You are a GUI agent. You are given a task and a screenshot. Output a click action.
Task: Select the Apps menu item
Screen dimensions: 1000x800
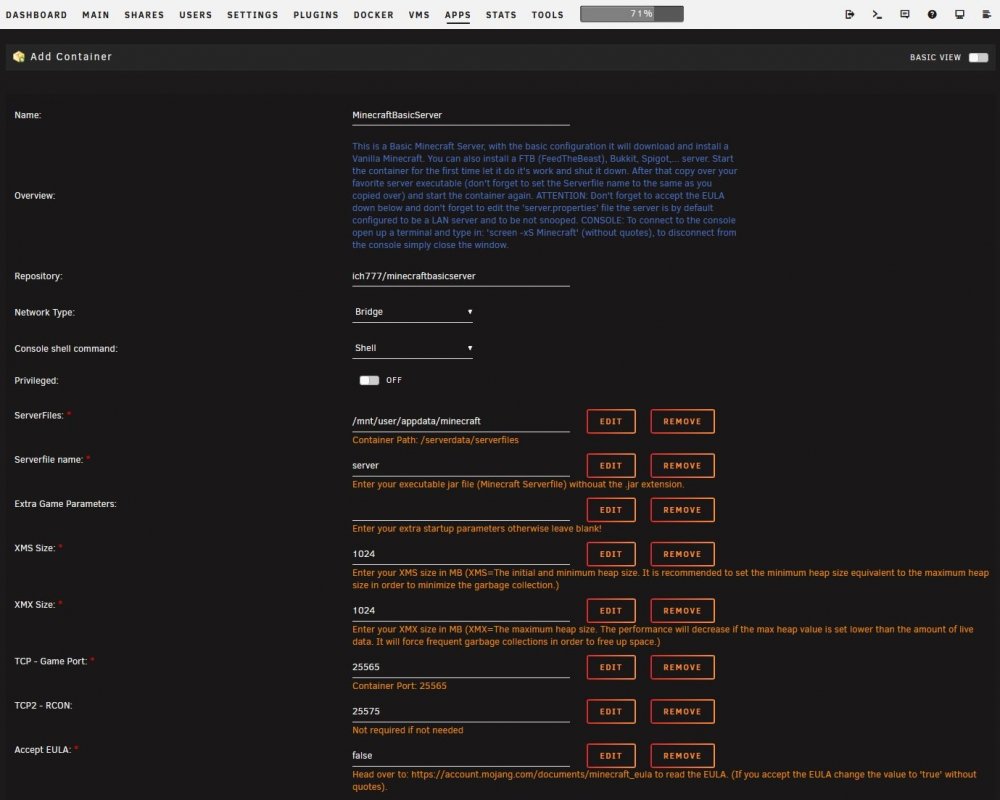click(x=458, y=15)
